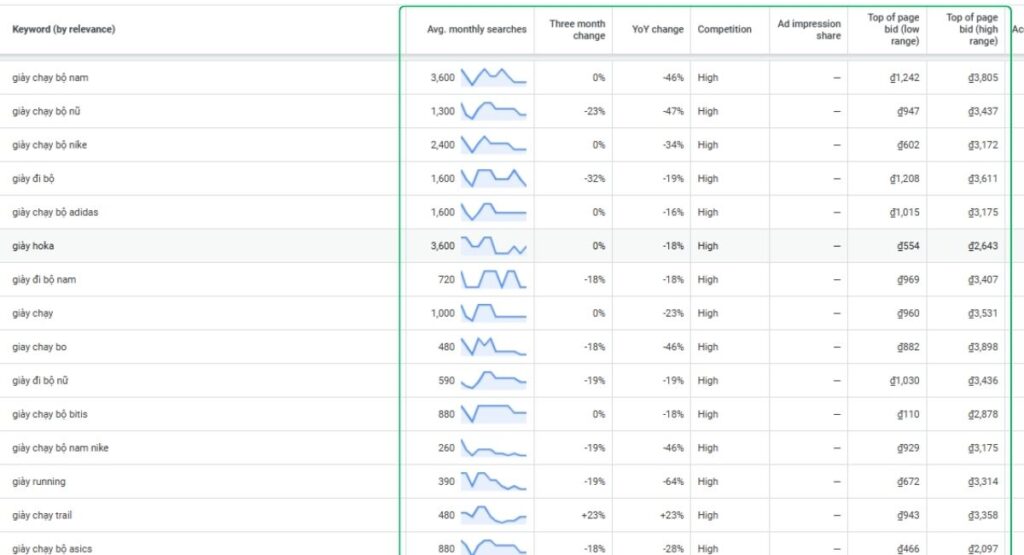Sort by the YoY change column
The height and width of the screenshot is (555, 1024).
click(x=658, y=30)
